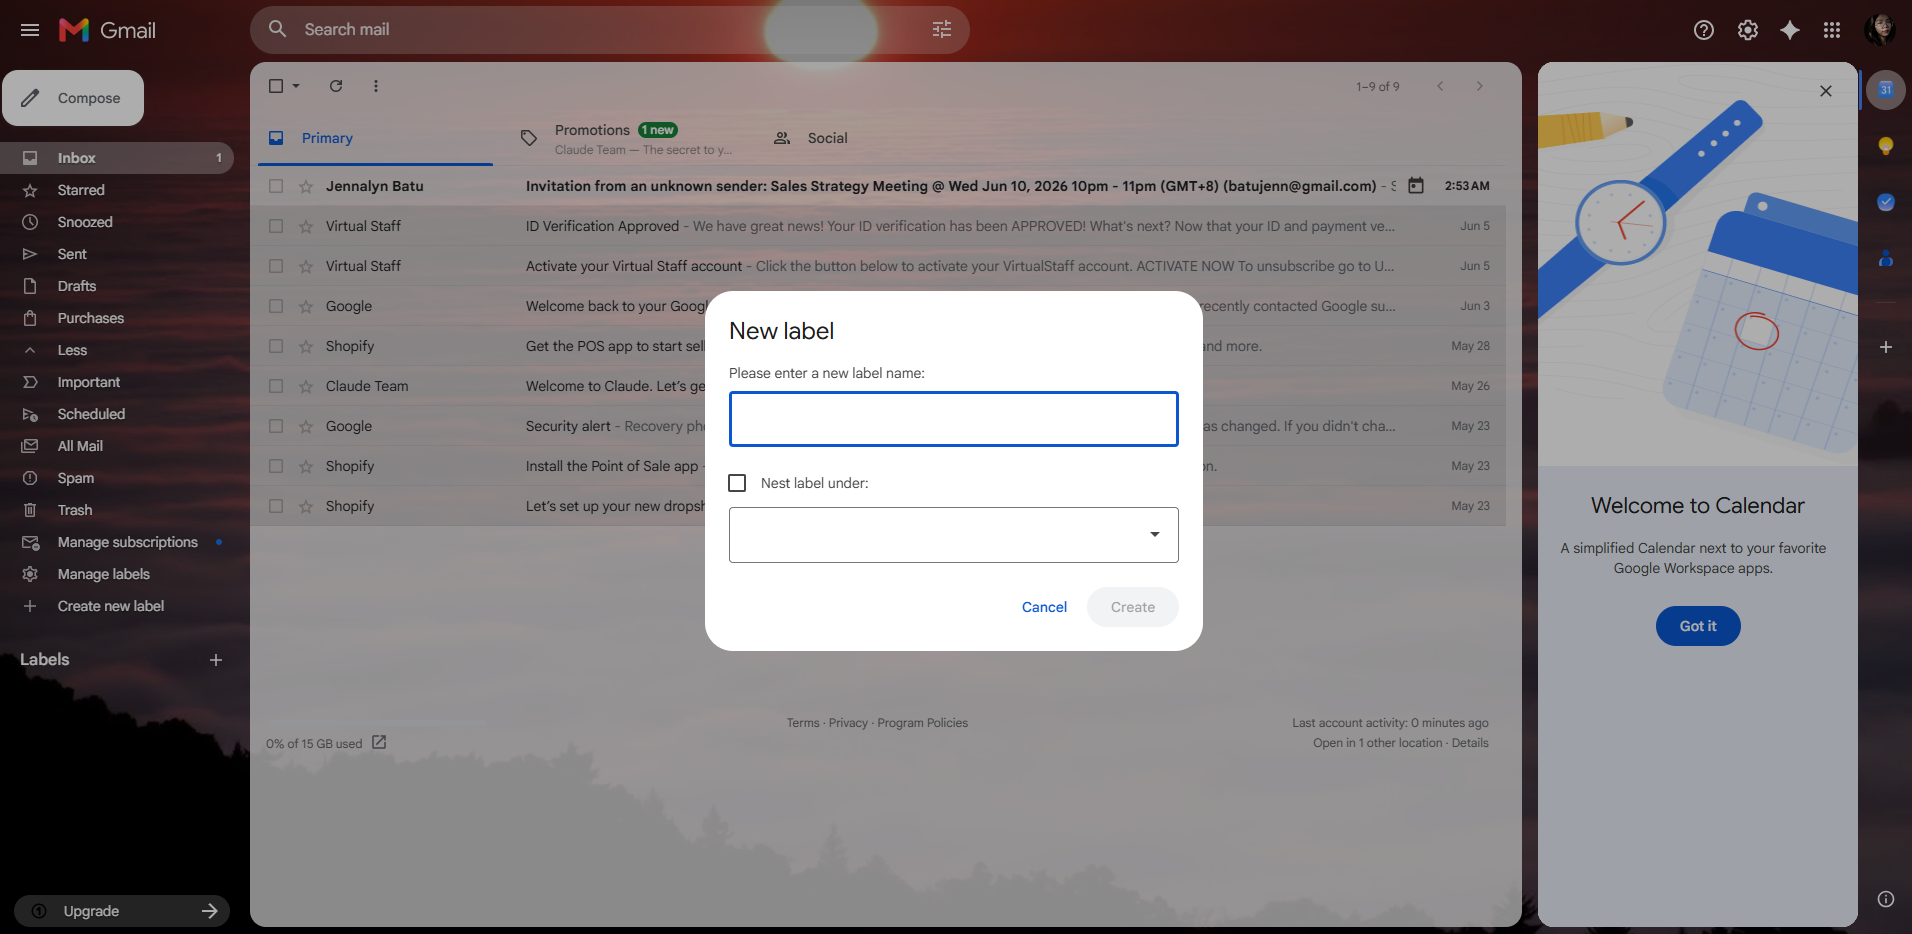This screenshot has width=1912, height=934.
Task: Star the Claude Team email
Action: (x=306, y=386)
